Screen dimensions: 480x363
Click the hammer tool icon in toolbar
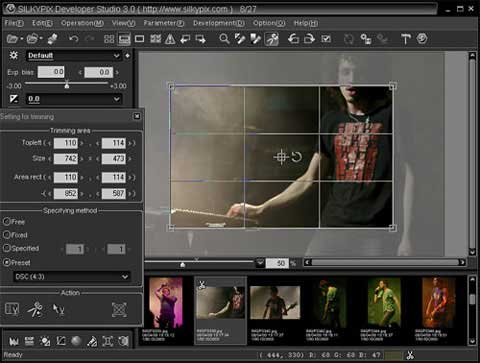406,39
